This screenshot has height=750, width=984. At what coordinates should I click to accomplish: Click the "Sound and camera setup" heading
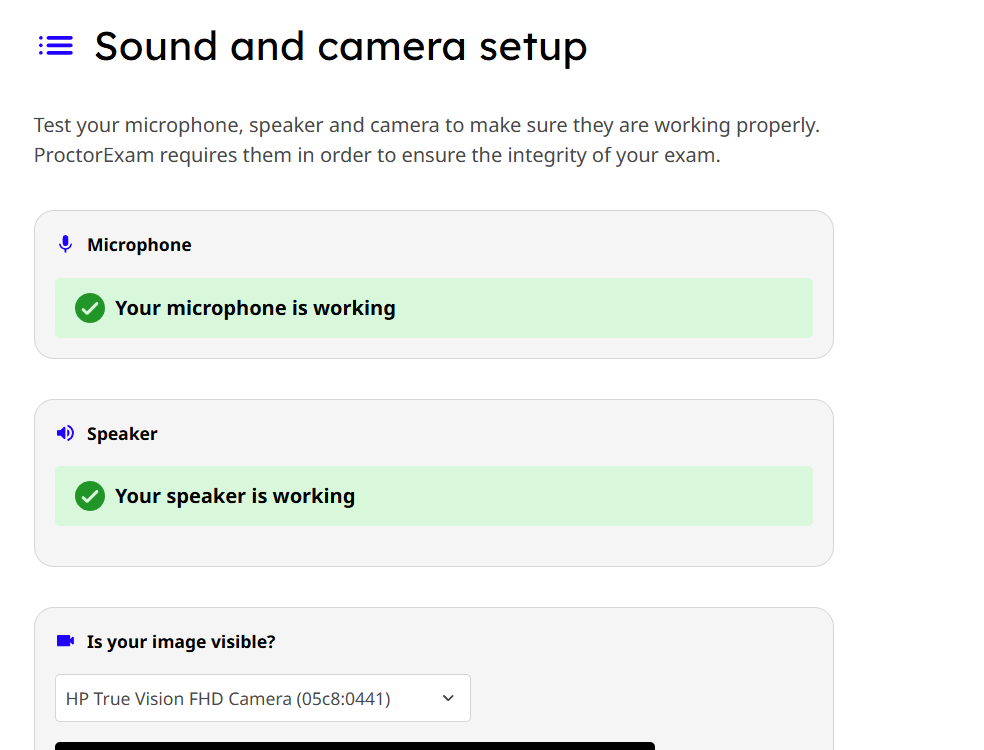pos(341,46)
